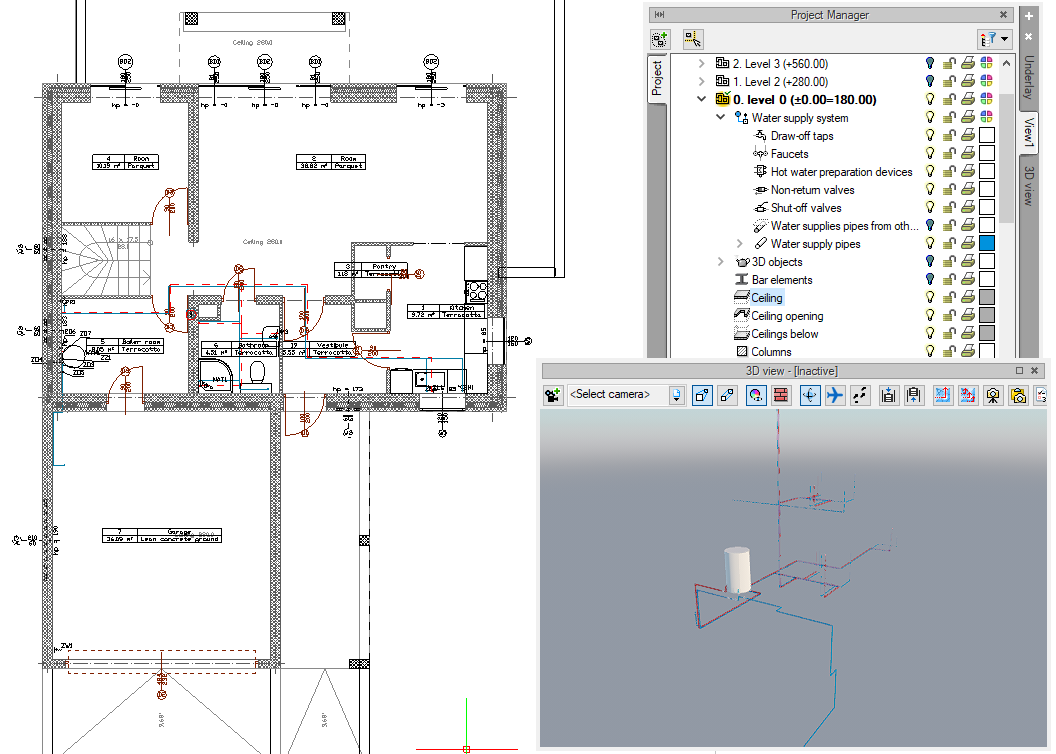Click the four-color icon for Water supply system
The height and width of the screenshot is (754, 1056).
point(987,117)
